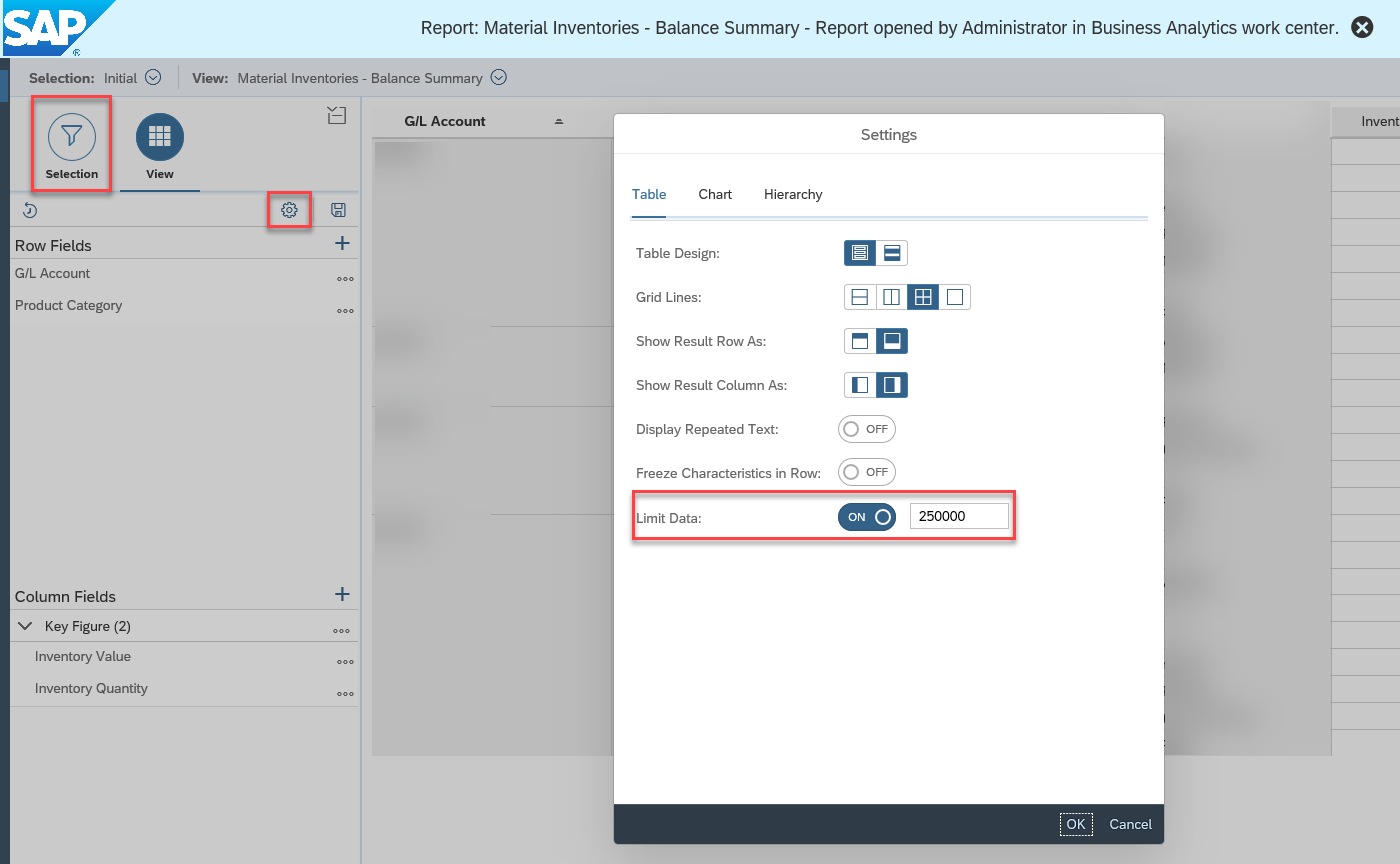The image size is (1400, 864).
Task: Open options for Product Category field
Action: 345,311
